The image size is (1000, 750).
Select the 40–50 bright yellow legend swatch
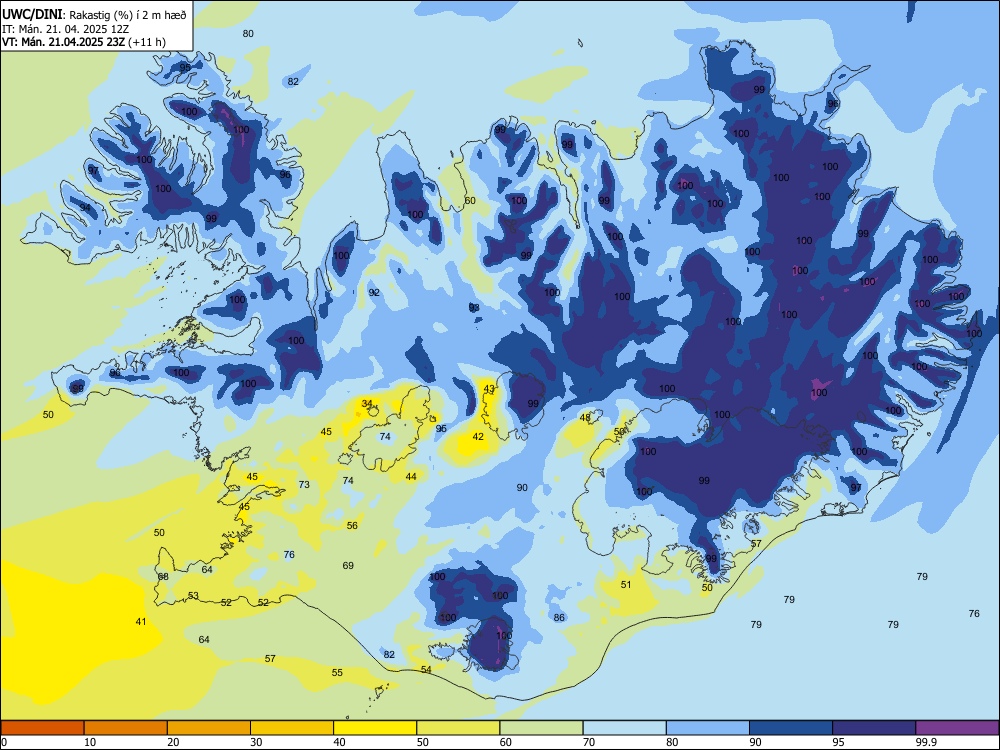click(375, 728)
